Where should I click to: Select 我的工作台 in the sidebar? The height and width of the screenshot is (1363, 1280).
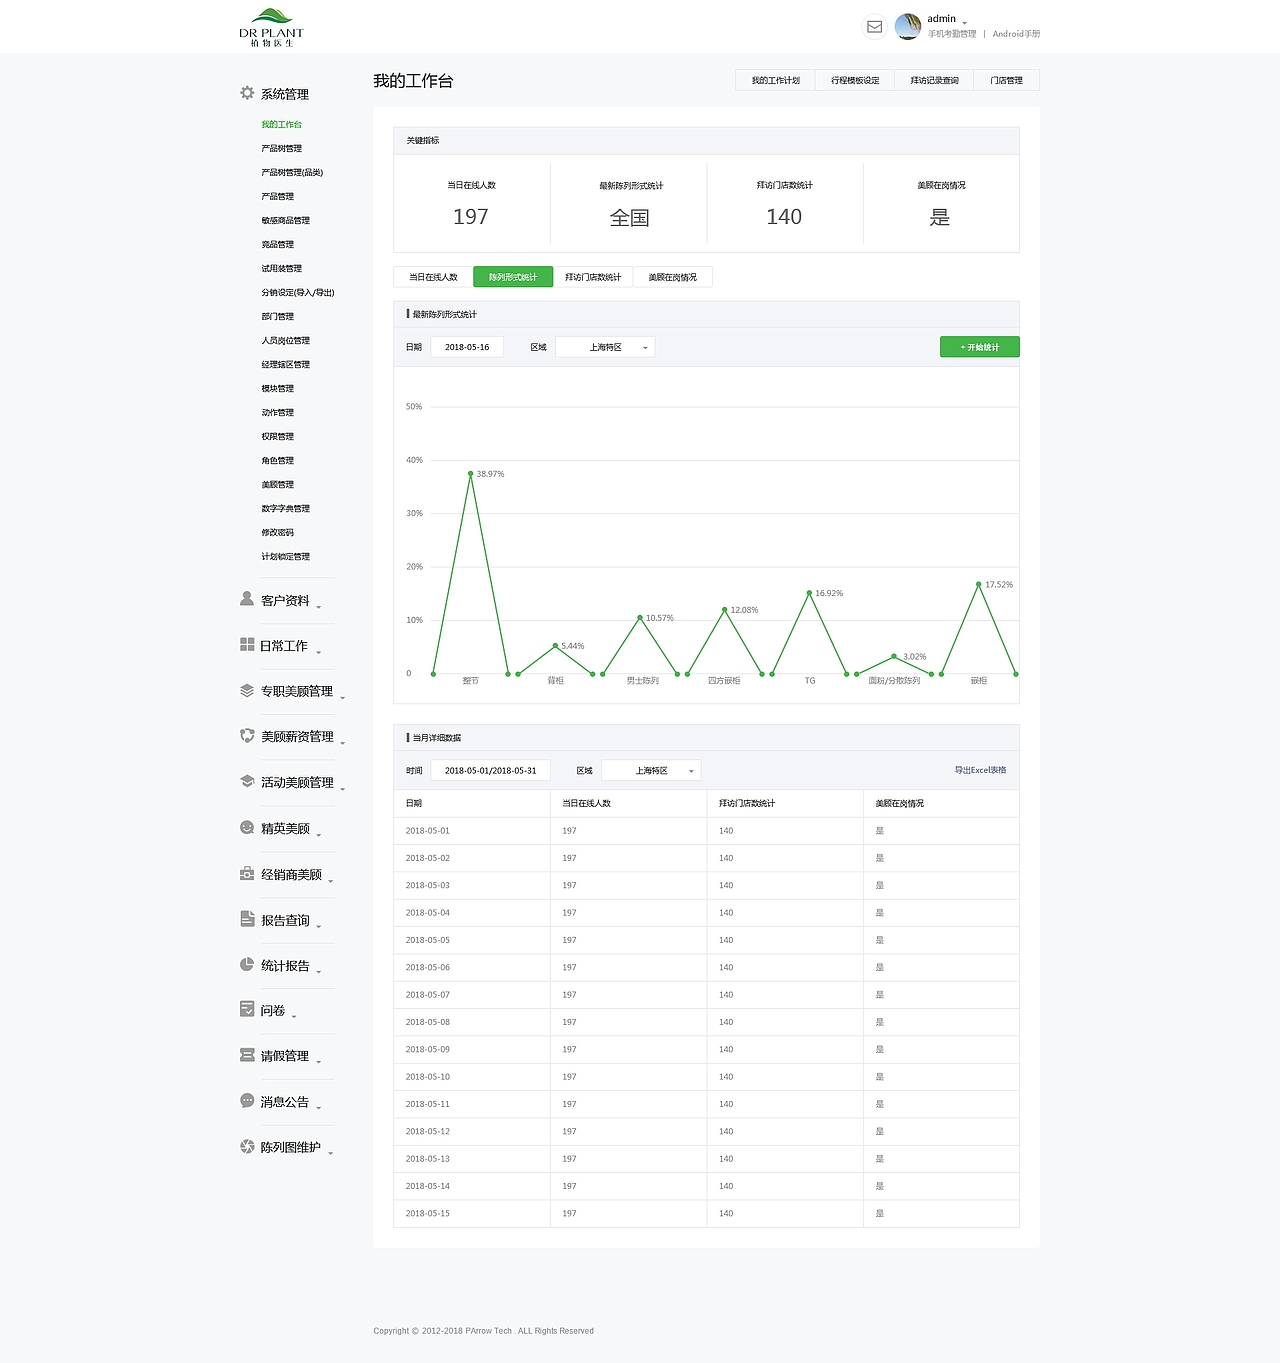coord(281,124)
